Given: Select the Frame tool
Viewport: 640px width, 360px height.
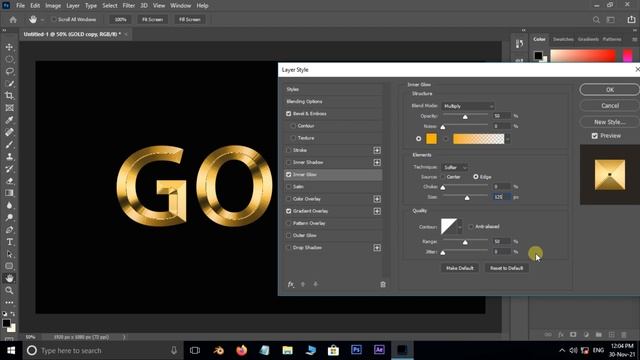Looking at the screenshot, I should pyautogui.click(x=9, y=108).
